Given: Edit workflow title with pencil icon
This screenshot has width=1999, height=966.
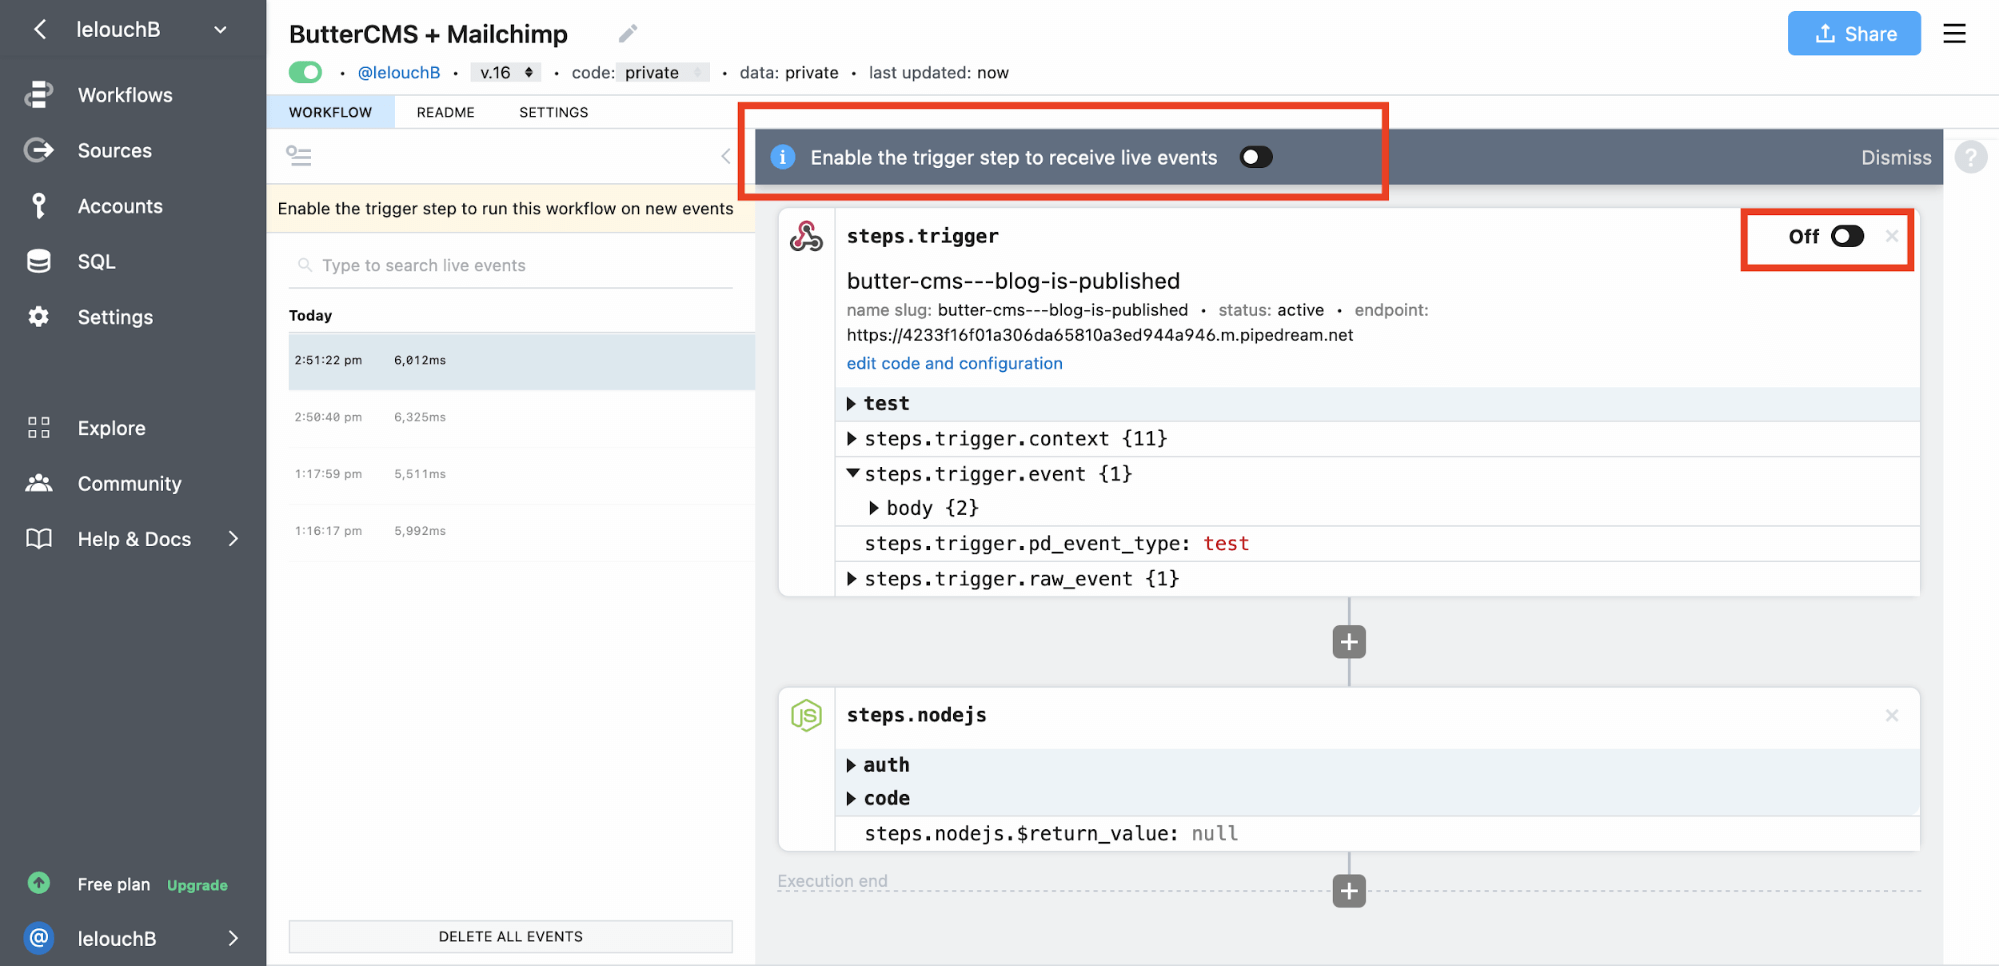Looking at the screenshot, I should tap(628, 34).
